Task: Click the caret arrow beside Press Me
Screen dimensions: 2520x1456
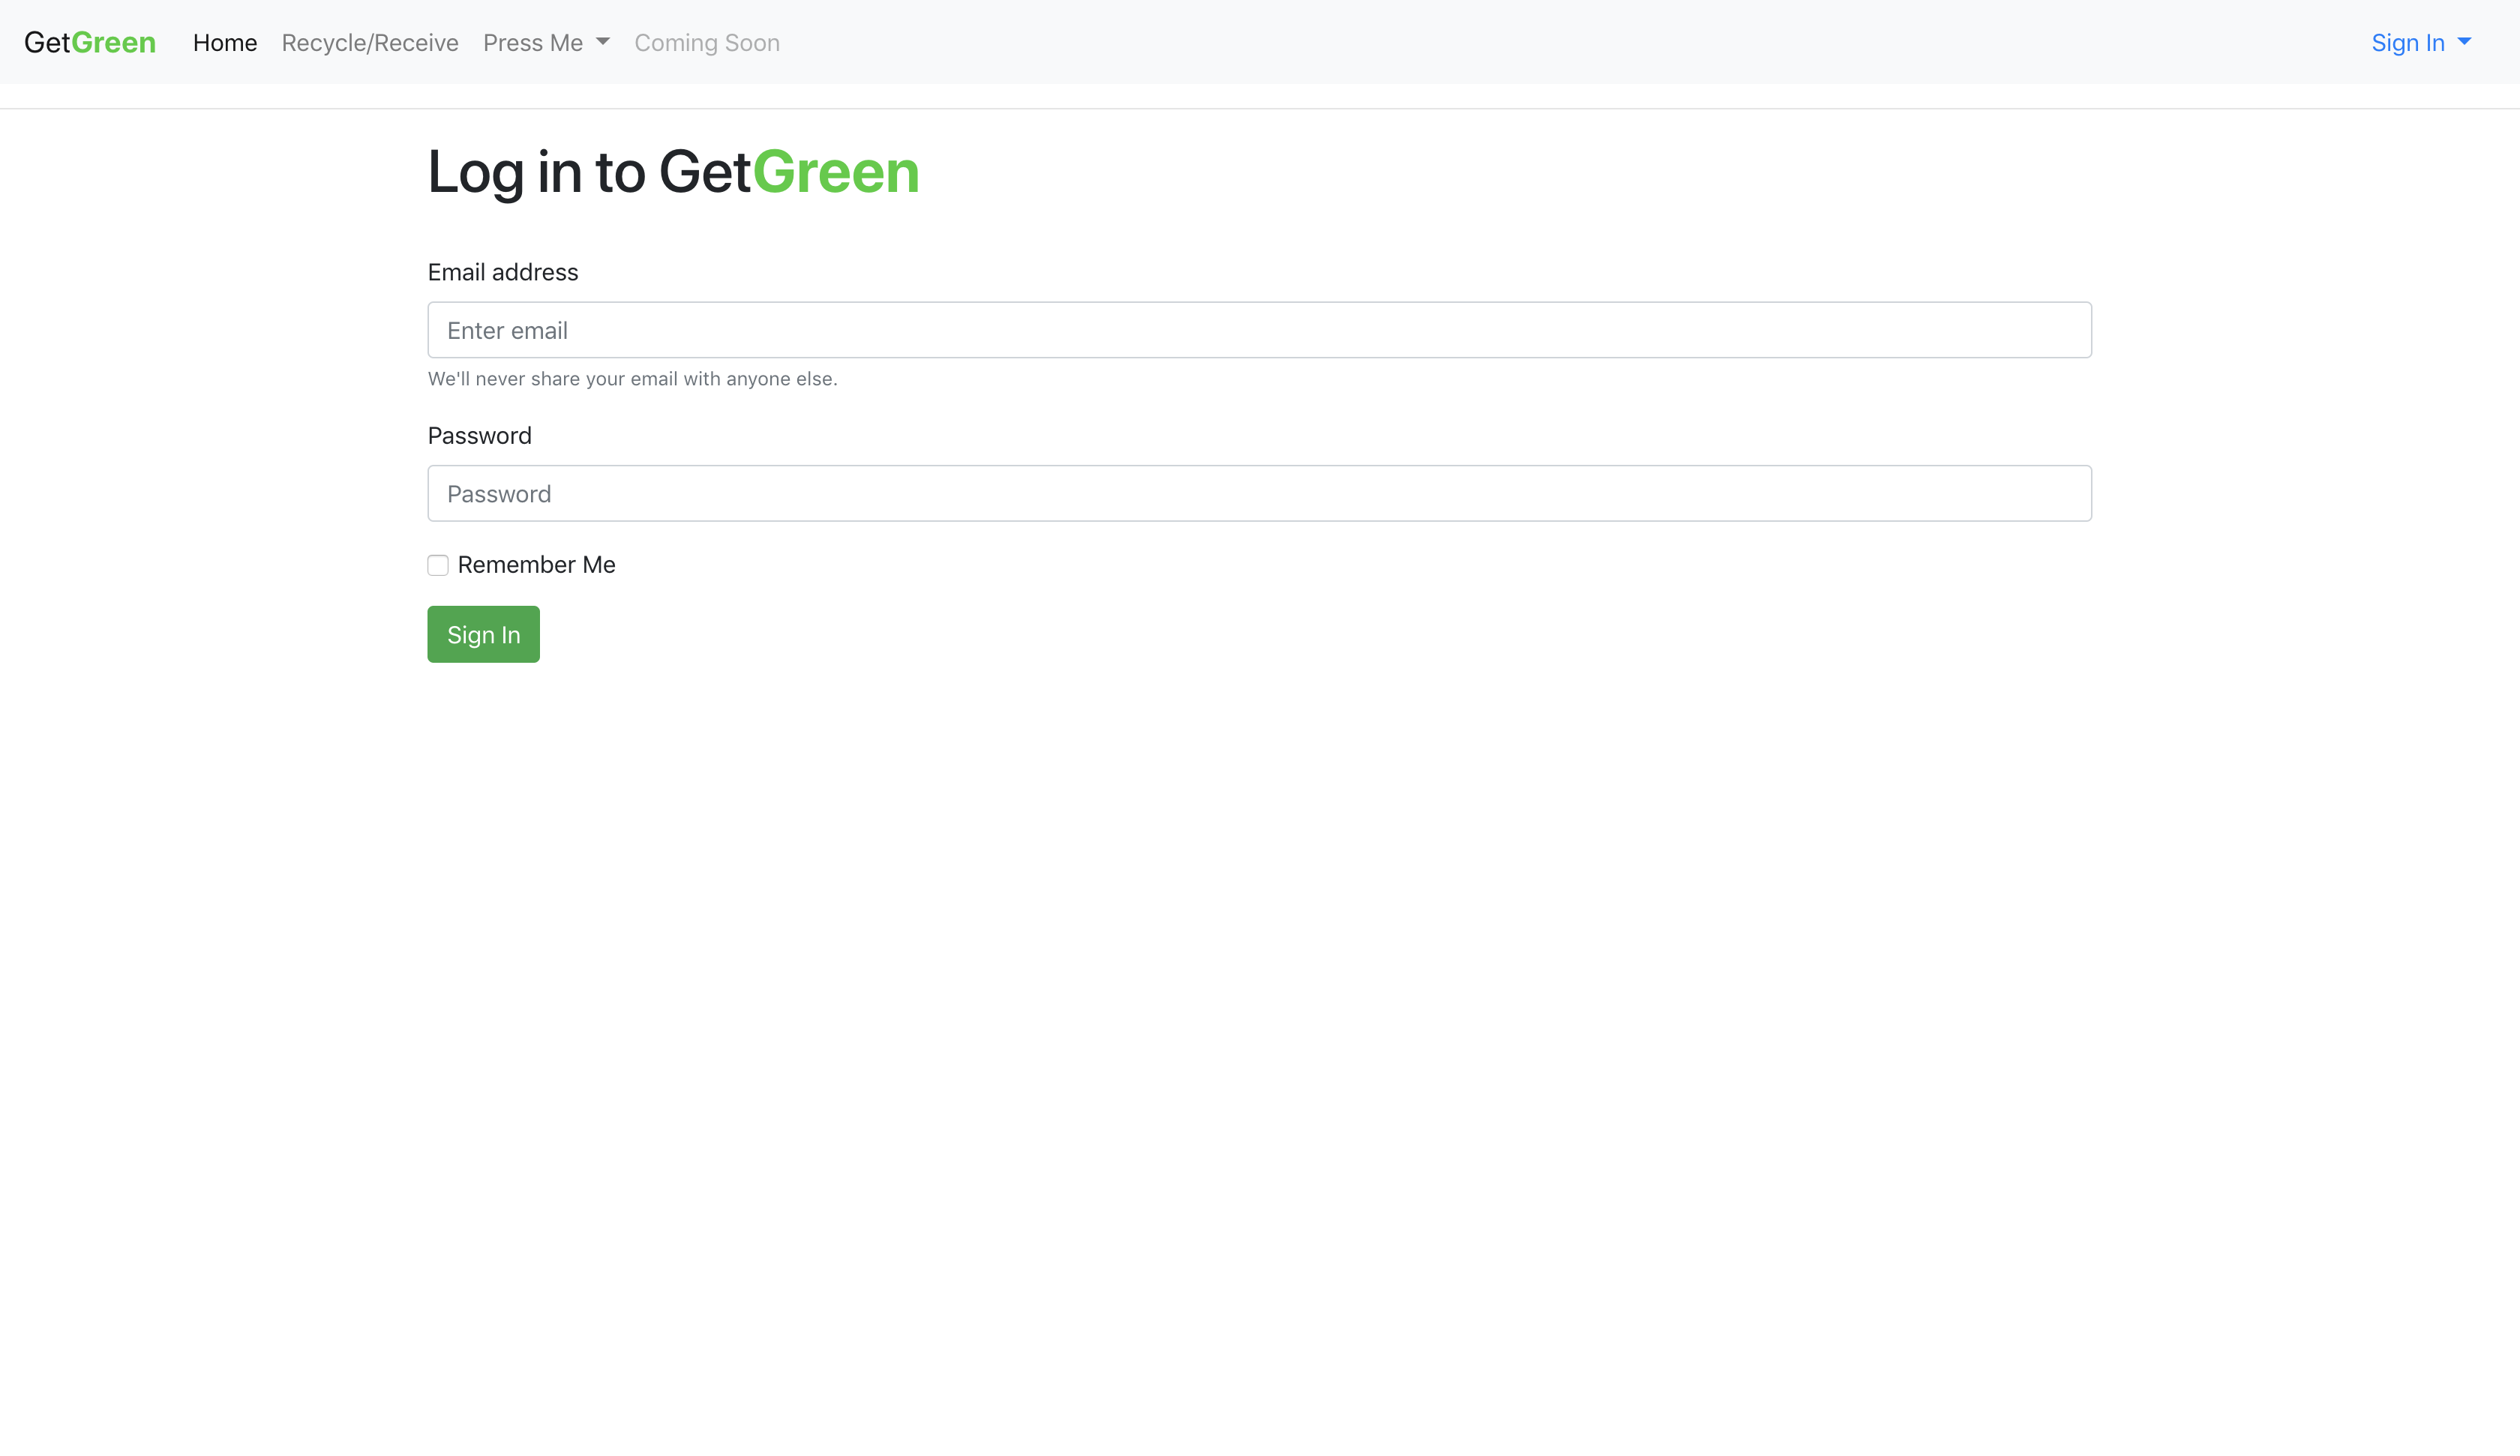Action: [603, 42]
